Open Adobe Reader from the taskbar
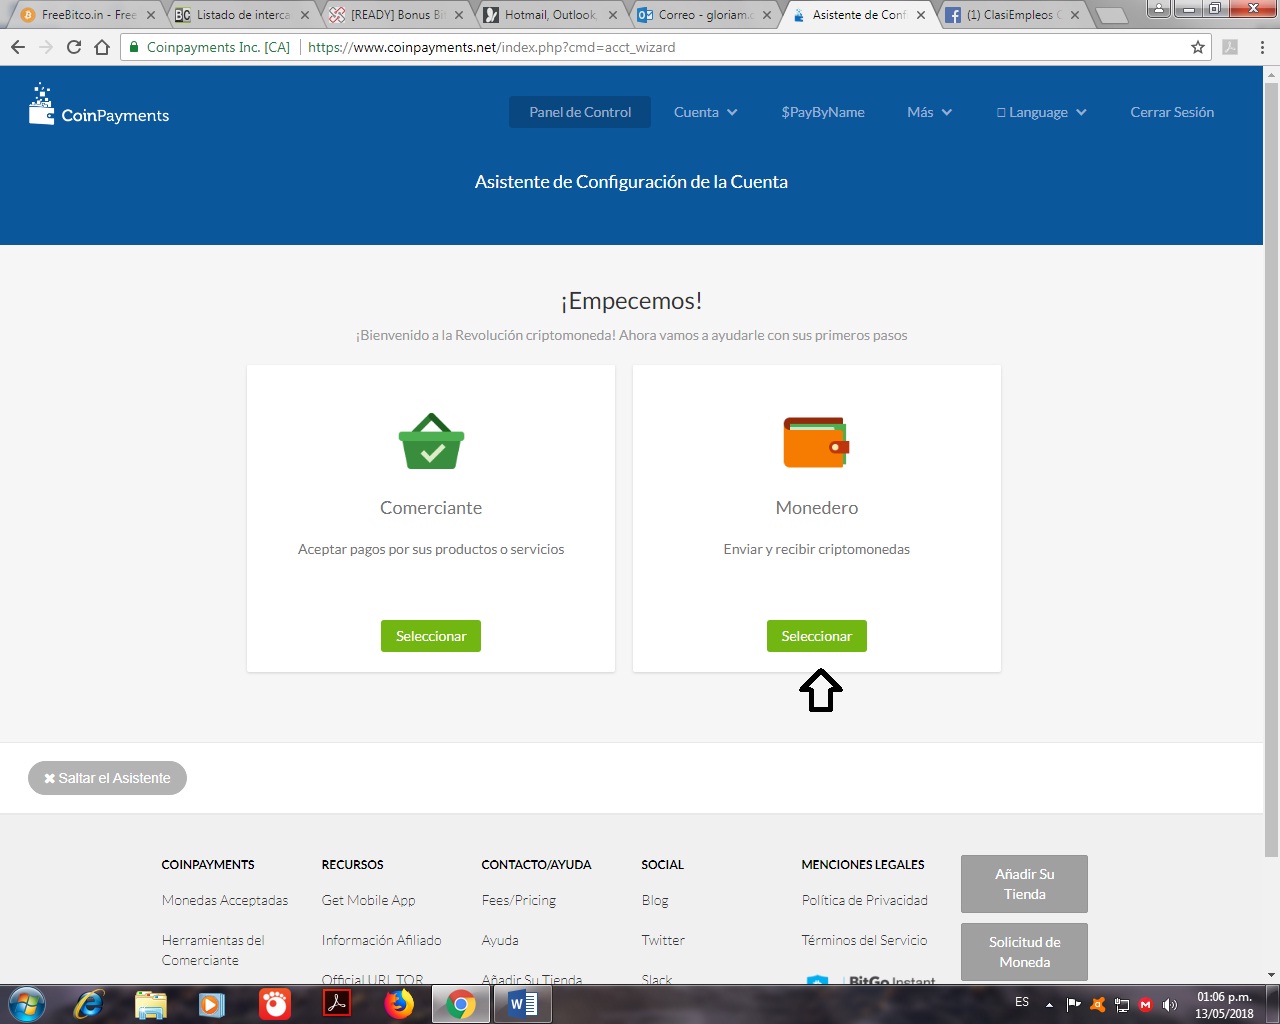 pyautogui.click(x=337, y=1004)
